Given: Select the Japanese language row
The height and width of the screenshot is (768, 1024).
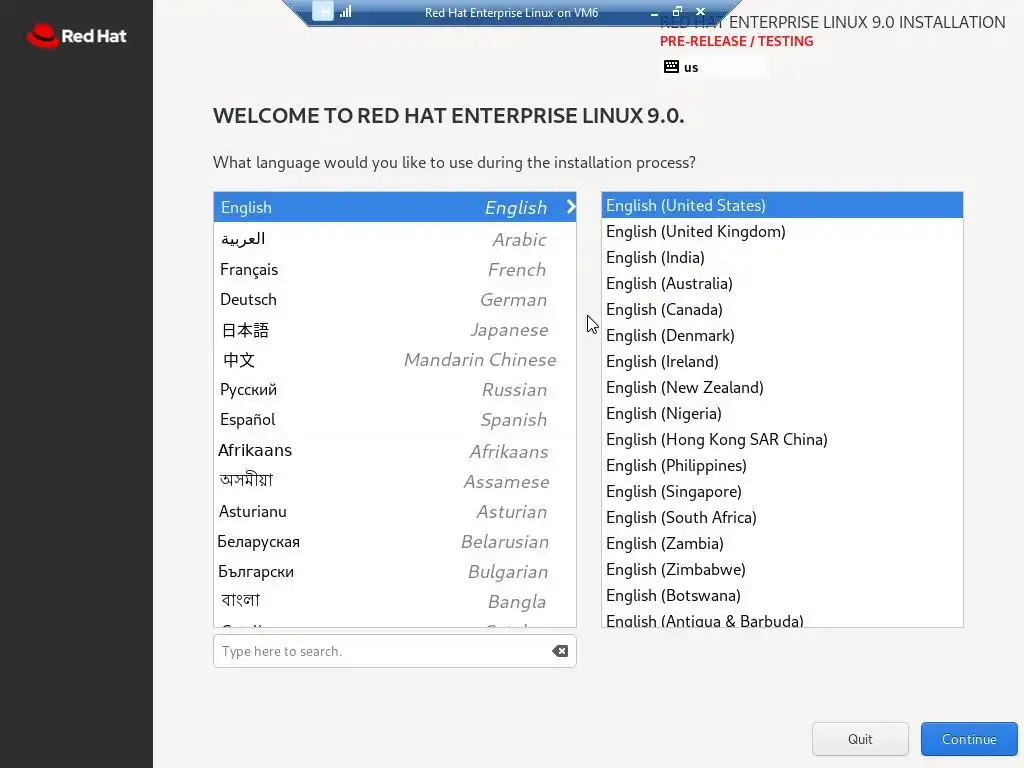Looking at the screenshot, I should [394, 329].
